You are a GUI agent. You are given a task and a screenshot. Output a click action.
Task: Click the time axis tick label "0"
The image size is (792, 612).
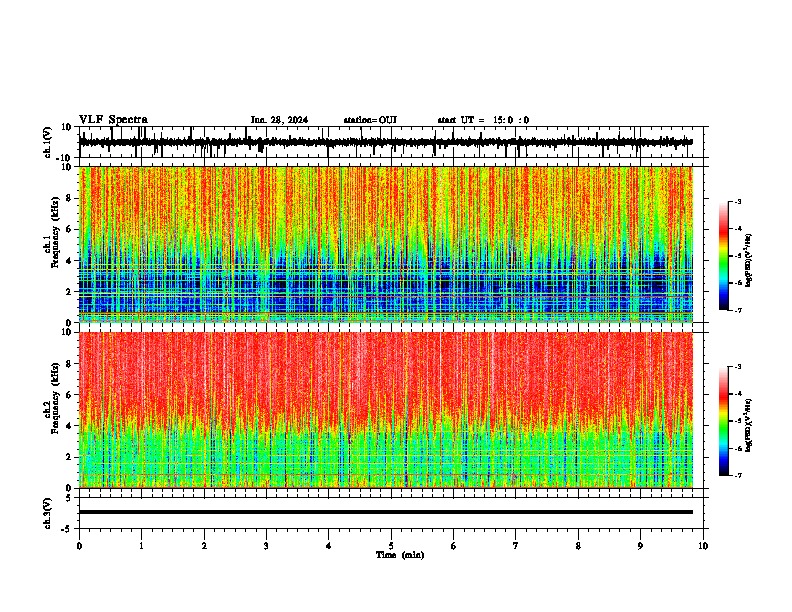(79, 546)
